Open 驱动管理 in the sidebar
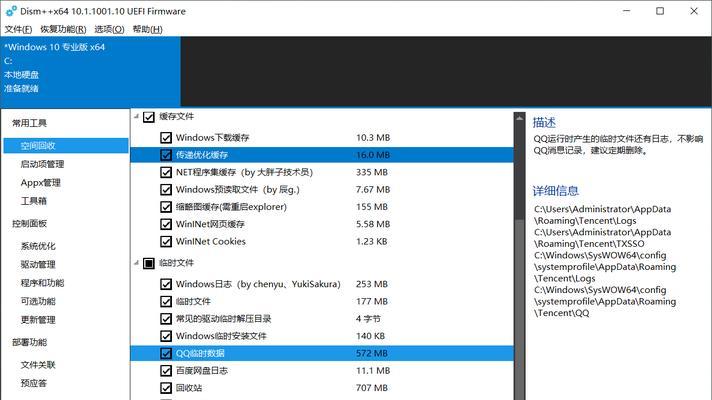712x400 pixels. click(x=38, y=264)
